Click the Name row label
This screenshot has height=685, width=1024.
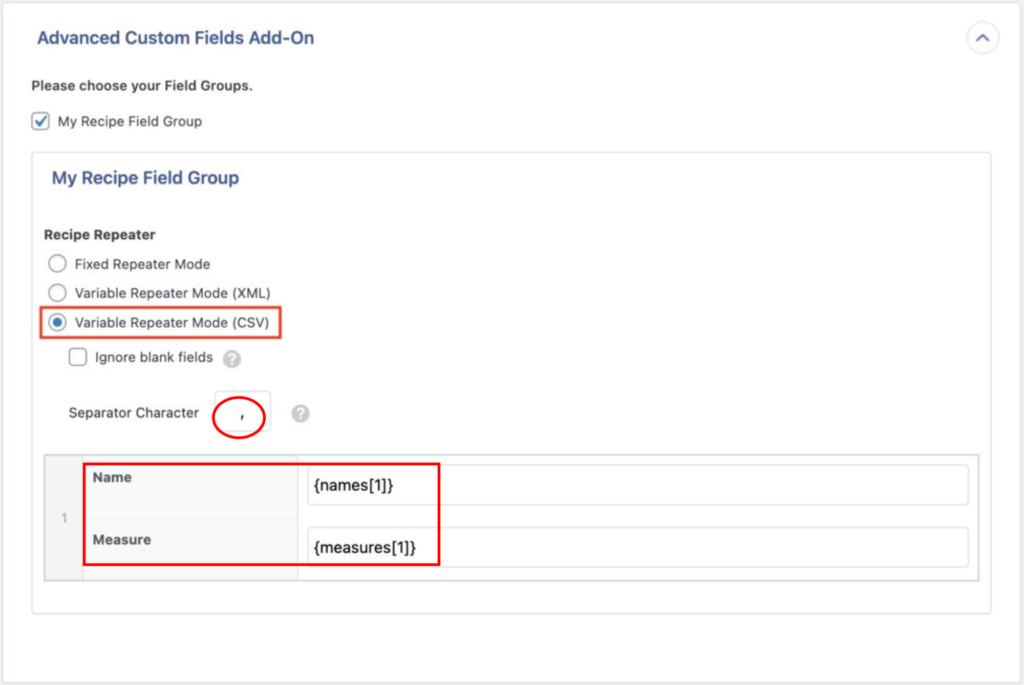pyautogui.click(x=112, y=477)
